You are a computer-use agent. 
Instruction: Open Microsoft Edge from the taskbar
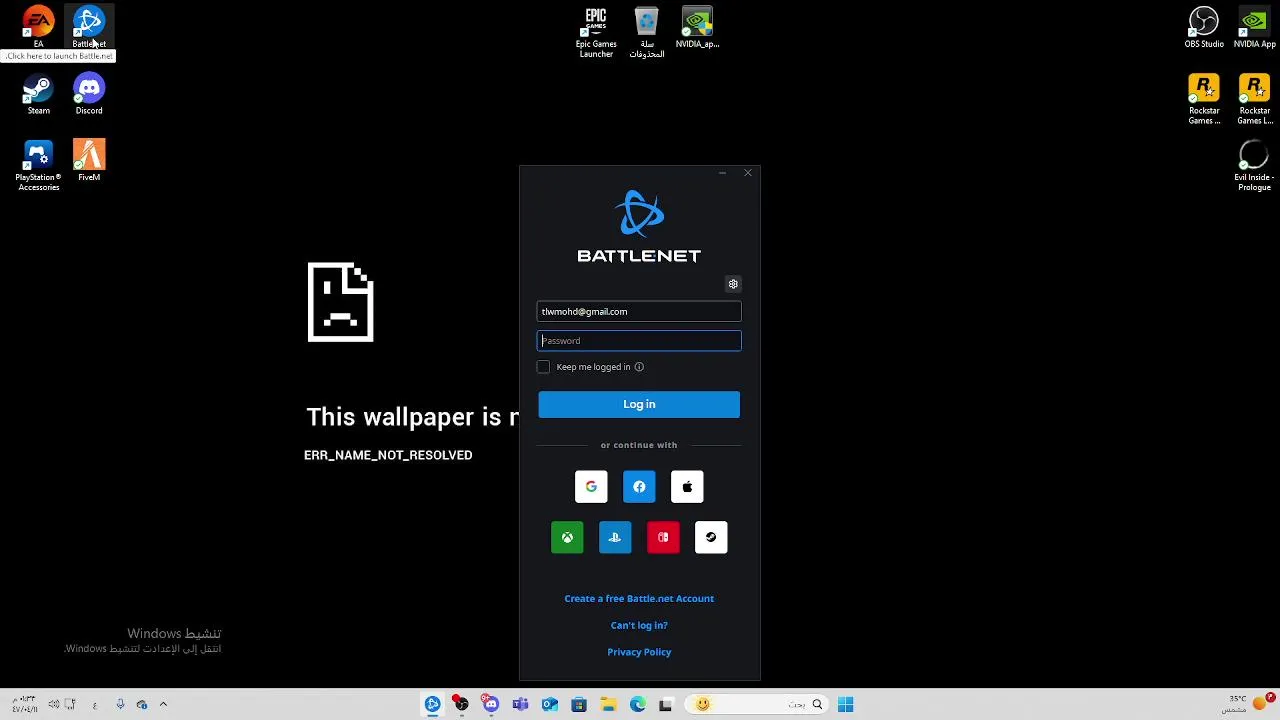point(638,705)
